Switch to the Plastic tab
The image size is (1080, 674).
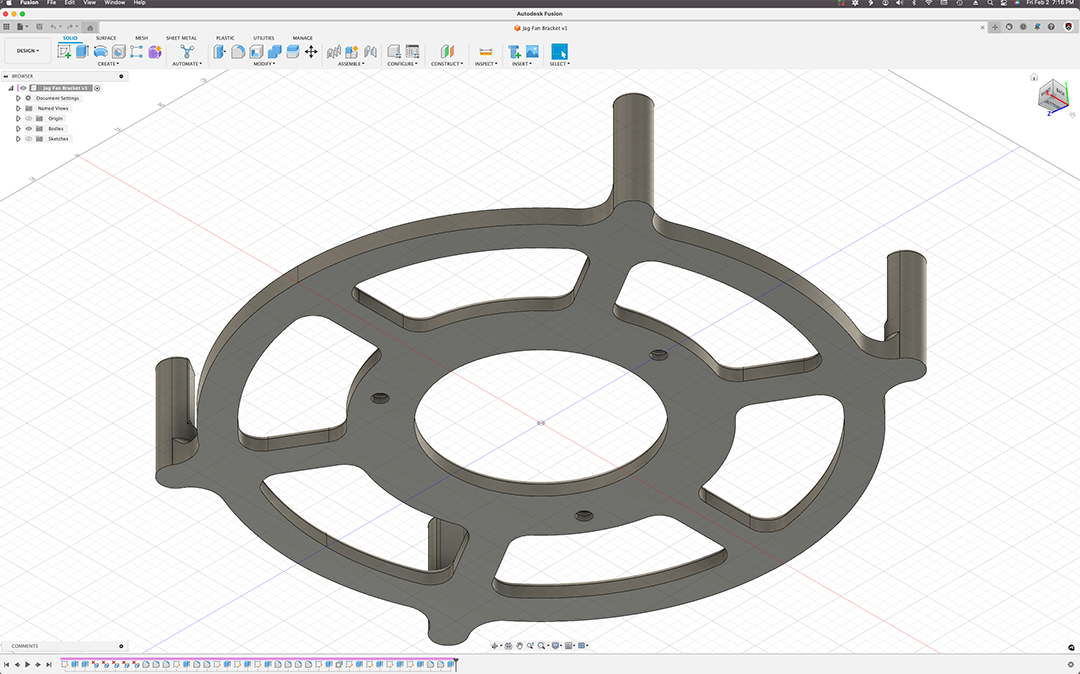[x=225, y=38]
